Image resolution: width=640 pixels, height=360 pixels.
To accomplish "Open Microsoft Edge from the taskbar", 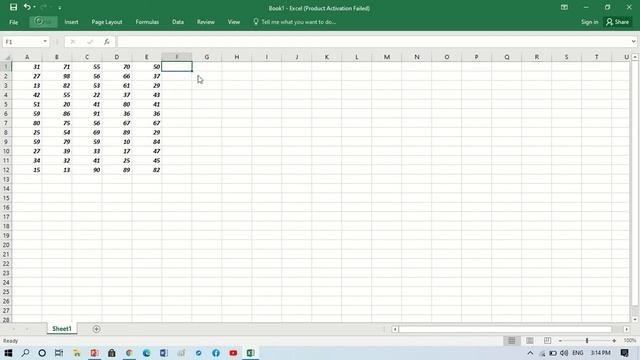I will tap(147, 353).
